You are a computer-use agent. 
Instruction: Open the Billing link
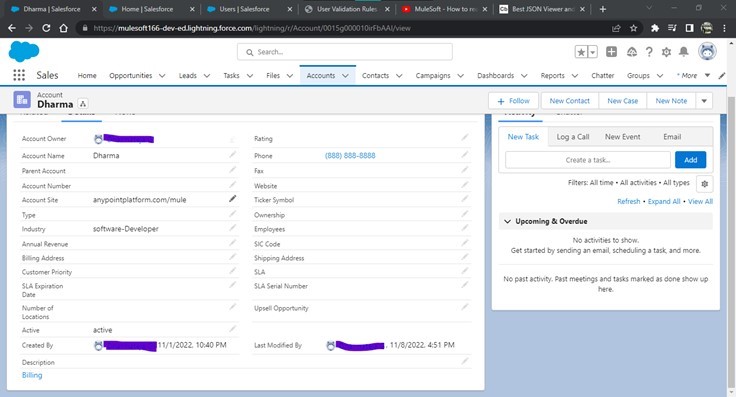[32, 375]
